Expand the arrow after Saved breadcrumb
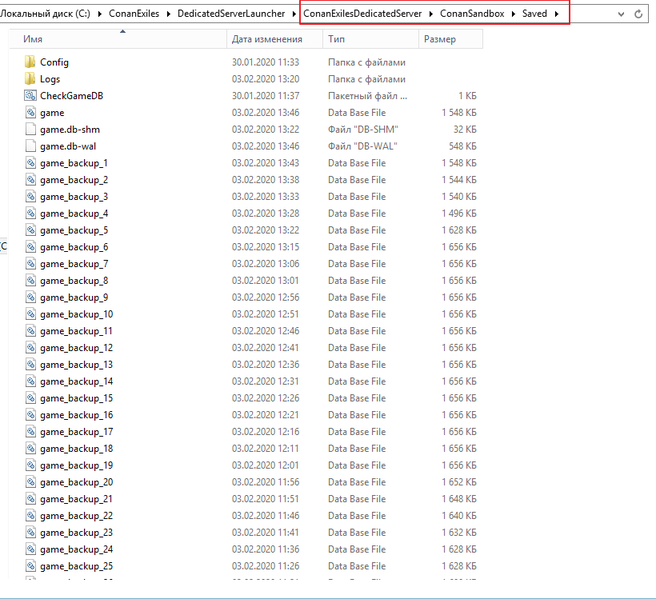The image size is (656, 599). pyautogui.click(x=556, y=14)
